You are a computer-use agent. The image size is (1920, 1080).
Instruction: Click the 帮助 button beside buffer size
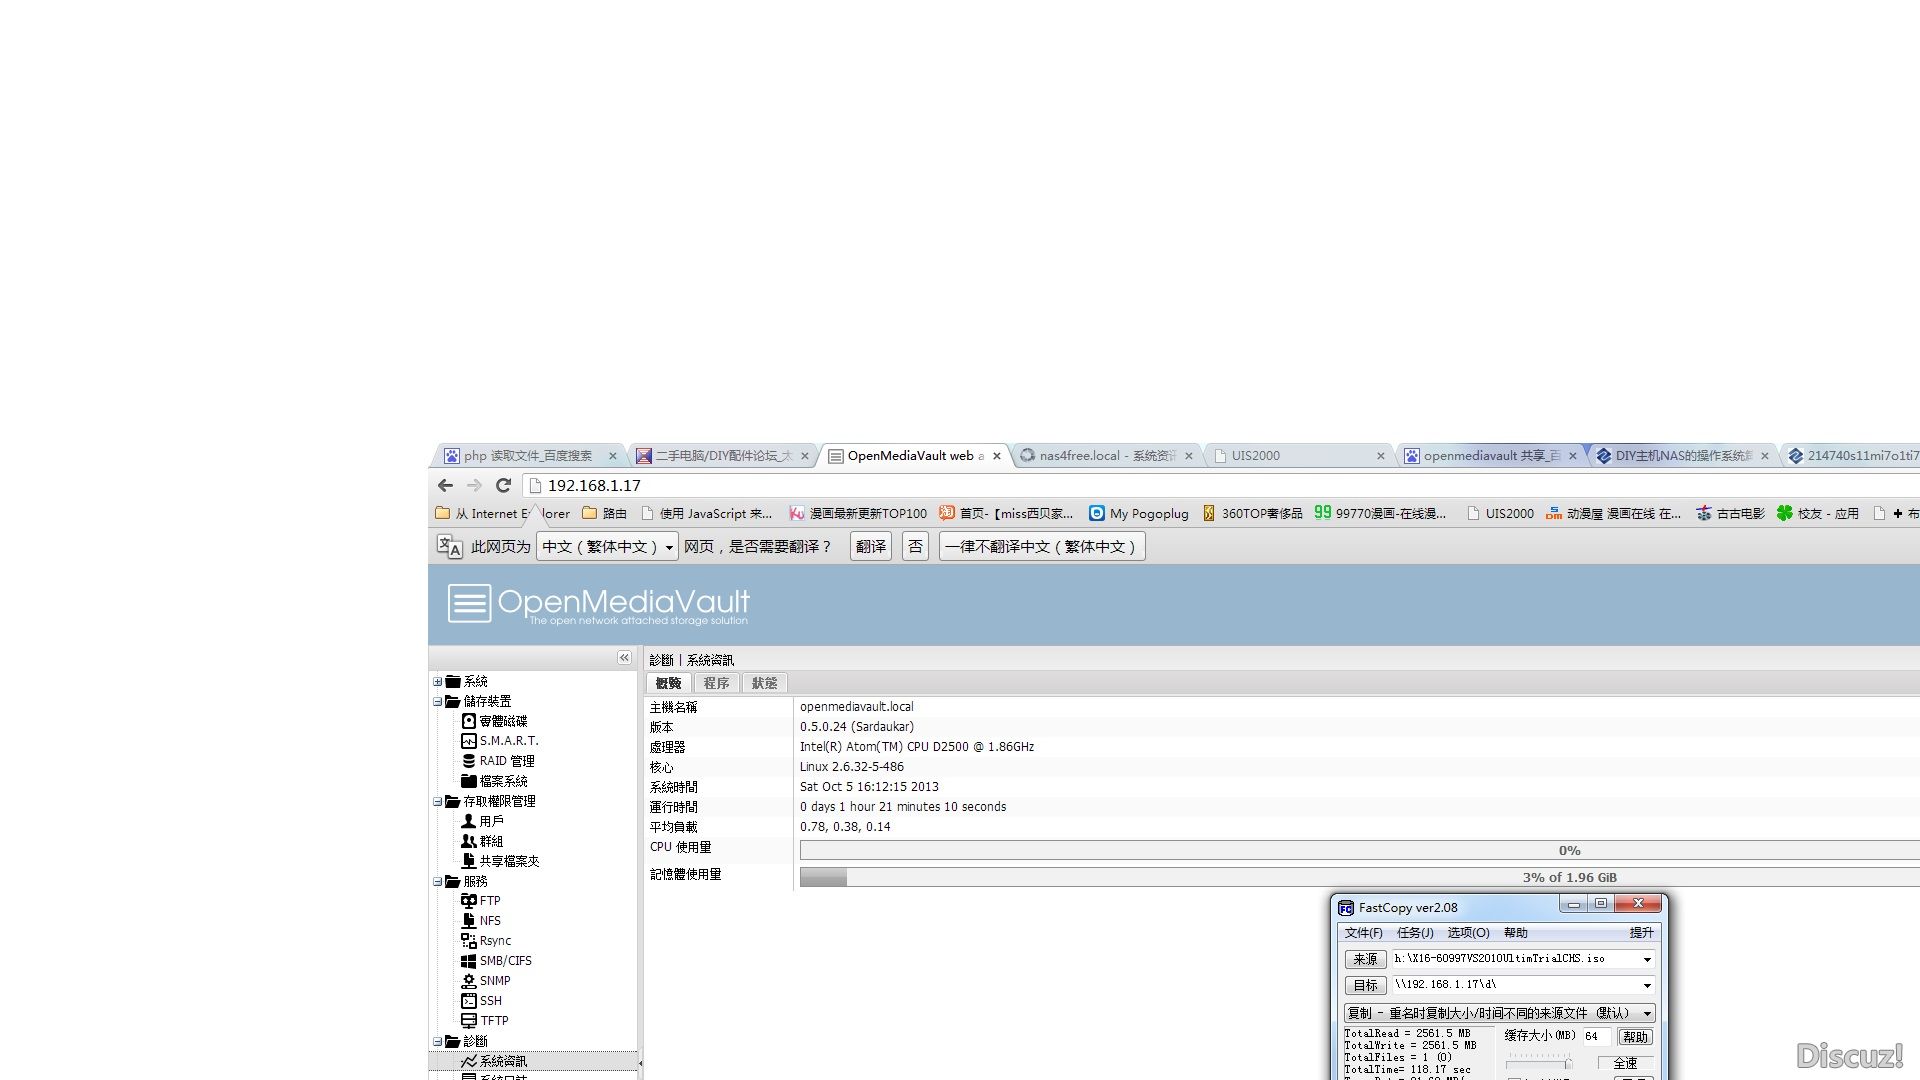pyautogui.click(x=1635, y=1037)
